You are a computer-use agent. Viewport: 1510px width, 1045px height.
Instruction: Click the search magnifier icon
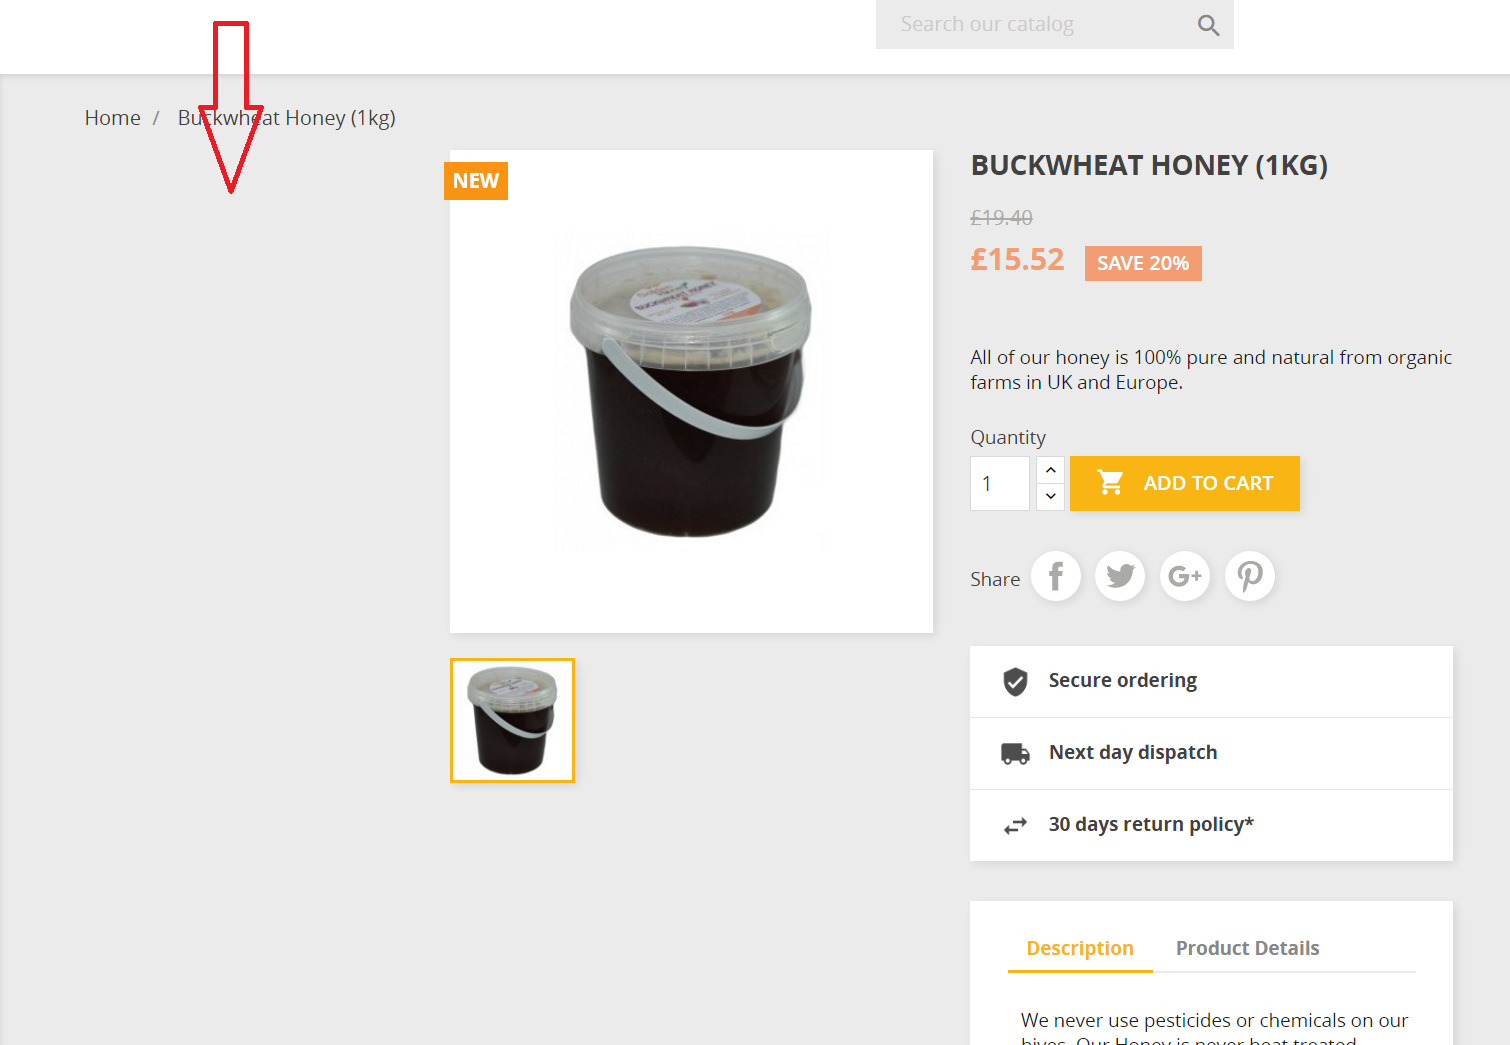(x=1208, y=25)
